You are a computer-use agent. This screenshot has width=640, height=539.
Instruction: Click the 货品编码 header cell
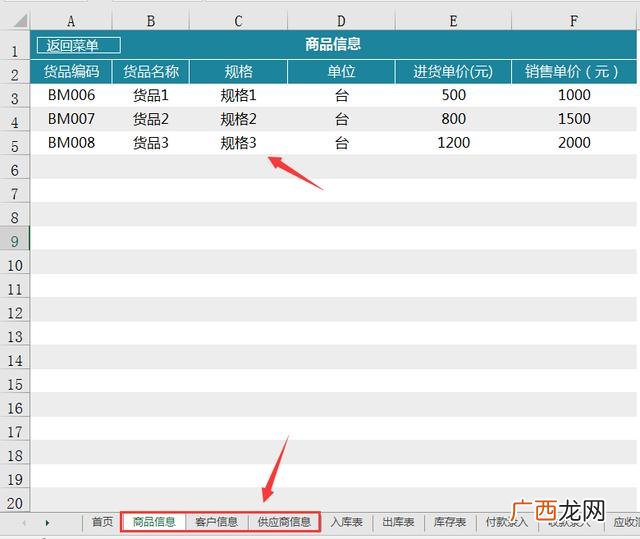(71, 72)
